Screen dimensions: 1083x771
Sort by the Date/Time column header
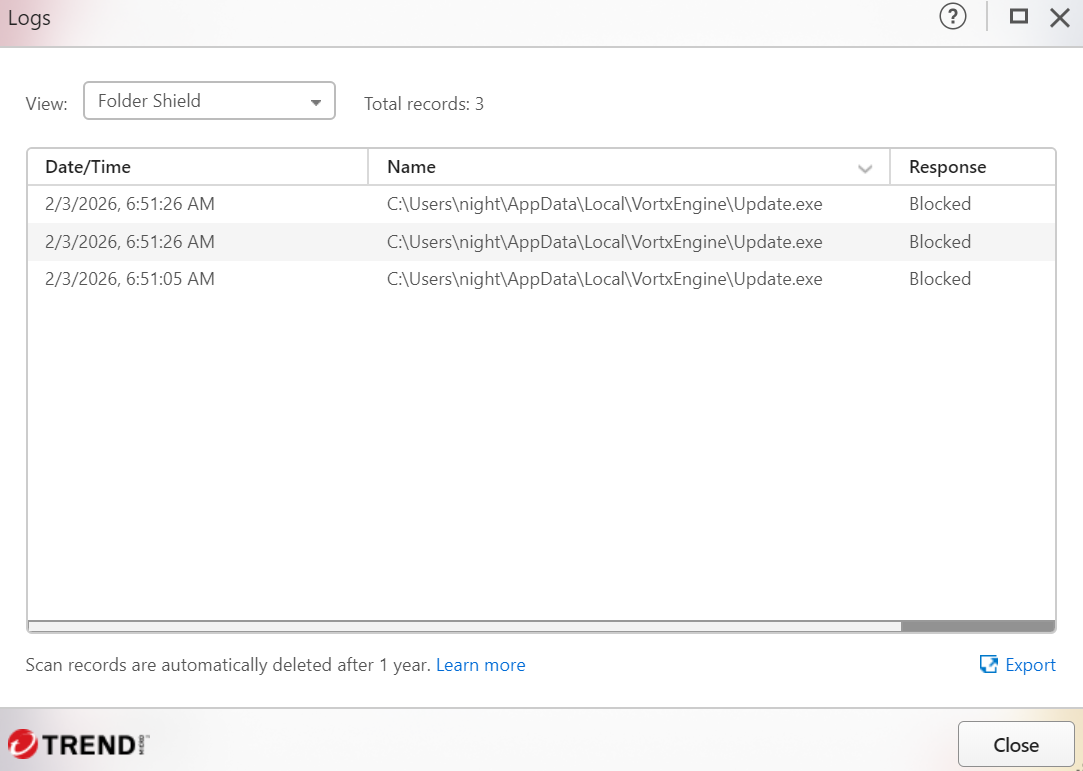click(x=198, y=166)
